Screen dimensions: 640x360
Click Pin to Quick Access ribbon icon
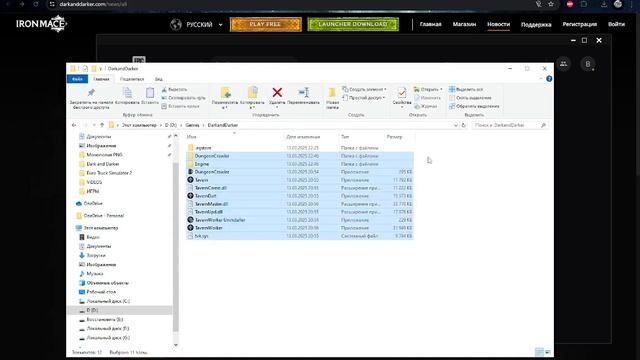pos(91,93)
